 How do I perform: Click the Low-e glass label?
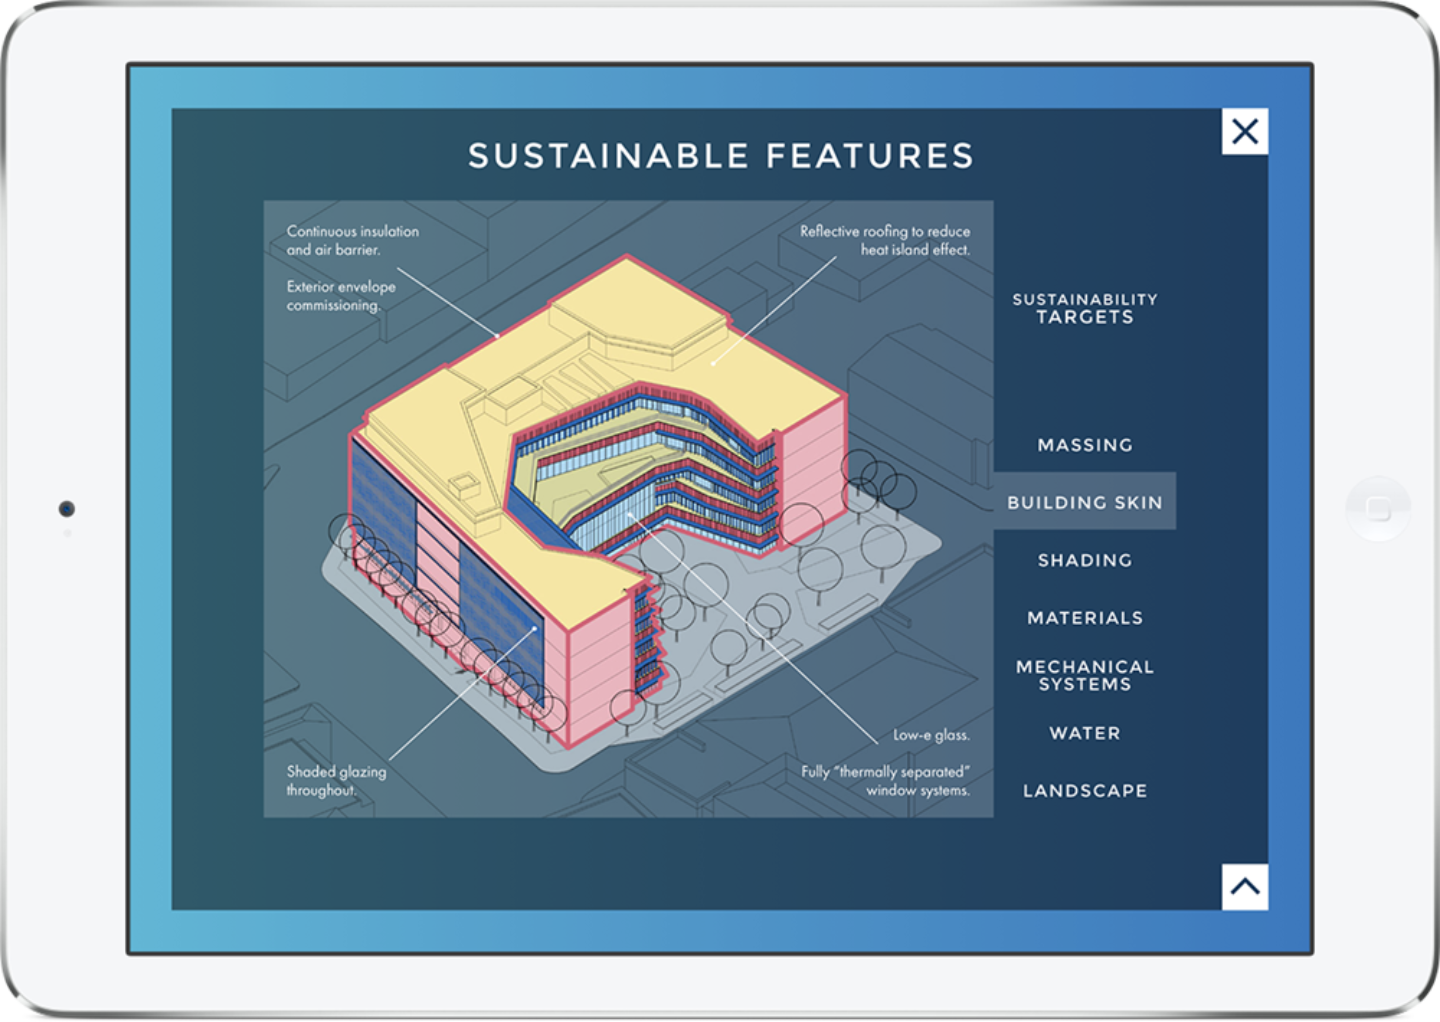click(x=931, y=735)
